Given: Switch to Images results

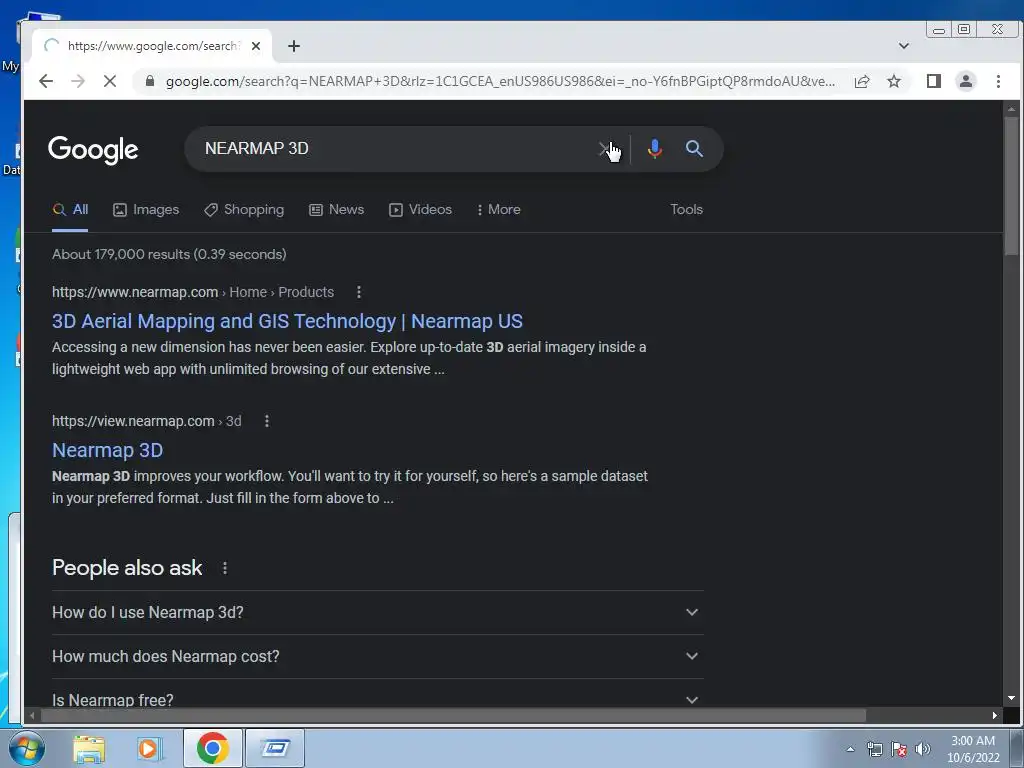Looking at the screenshot, I should tap(146, 210).
